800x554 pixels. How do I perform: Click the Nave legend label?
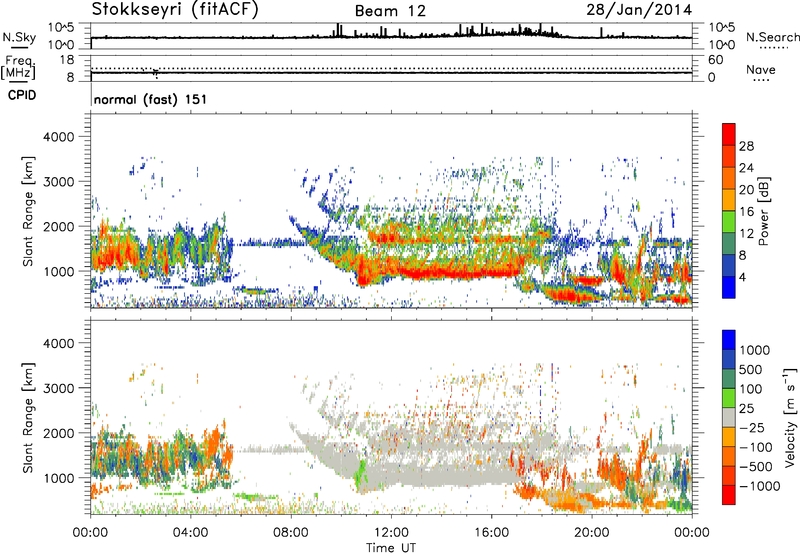pyautogui.click(x=761, y=69)
